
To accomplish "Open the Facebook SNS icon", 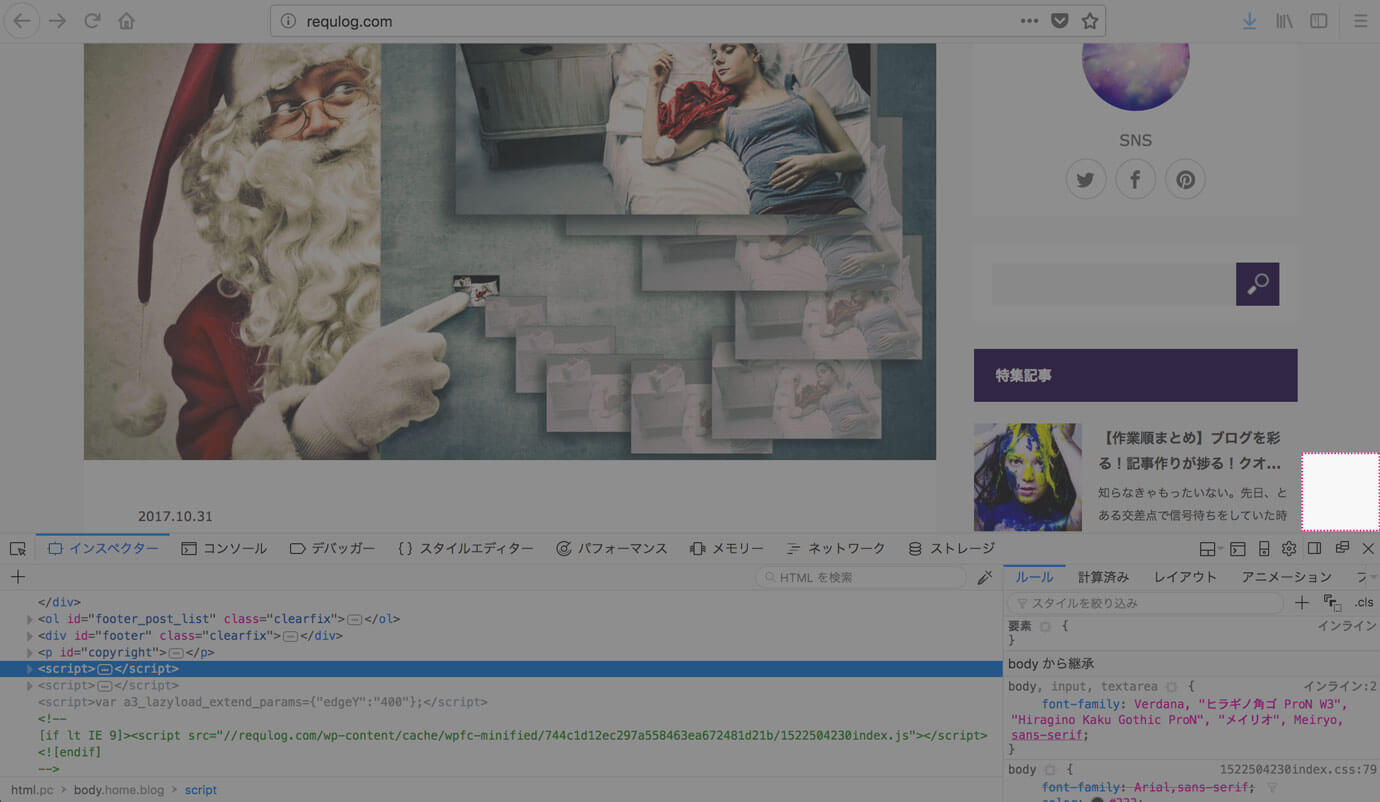I will click(x=1136, y=180).
